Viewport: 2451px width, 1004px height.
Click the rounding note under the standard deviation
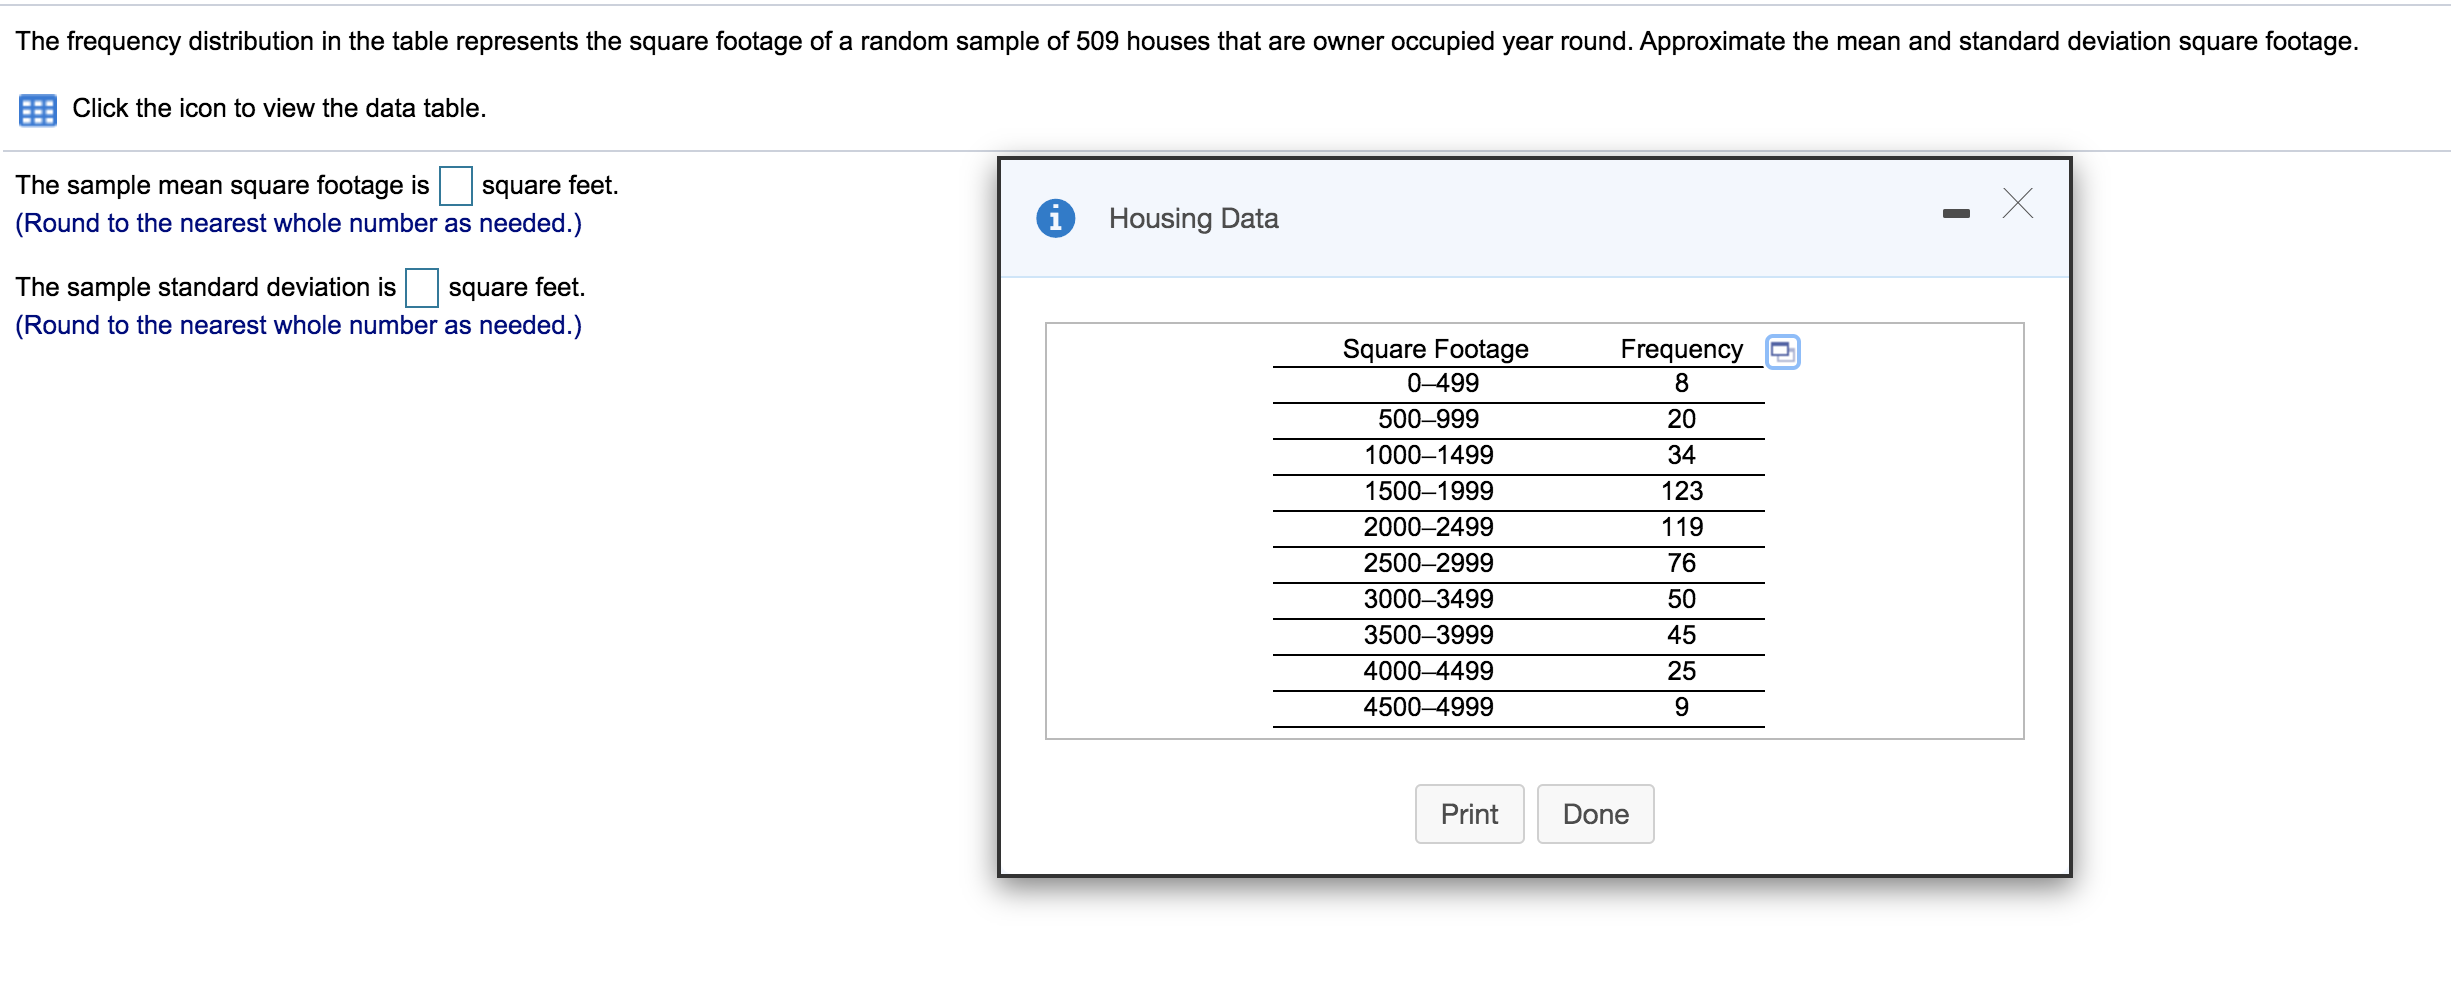(x=298, y=325)
